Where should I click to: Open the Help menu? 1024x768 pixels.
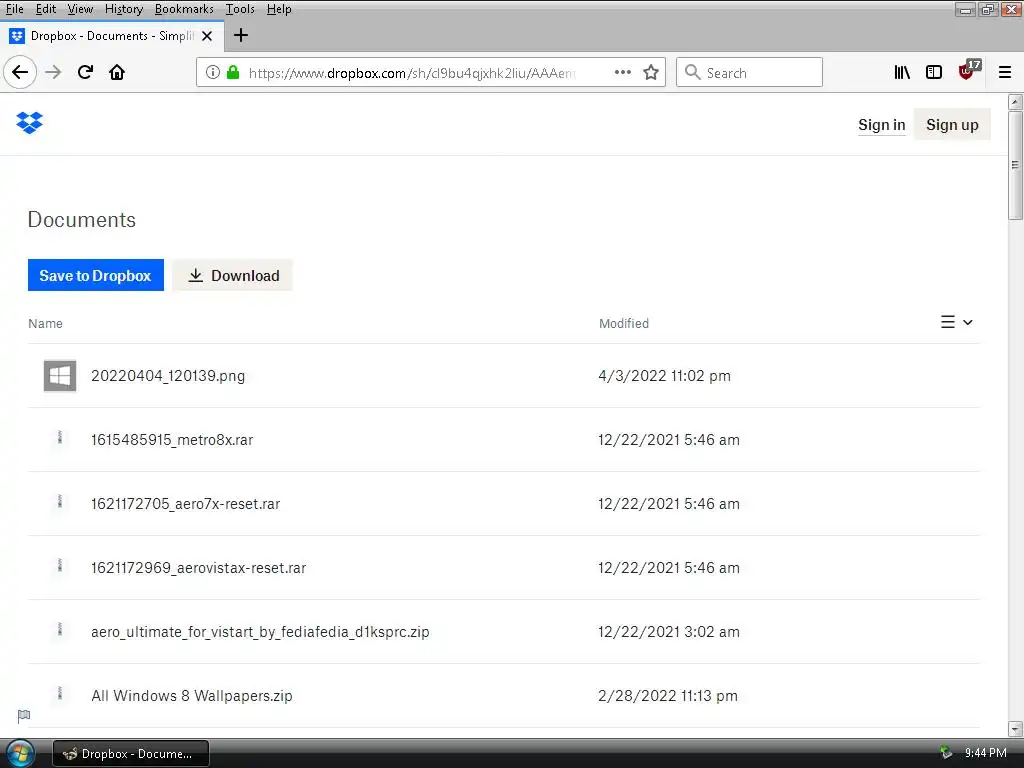279,9
